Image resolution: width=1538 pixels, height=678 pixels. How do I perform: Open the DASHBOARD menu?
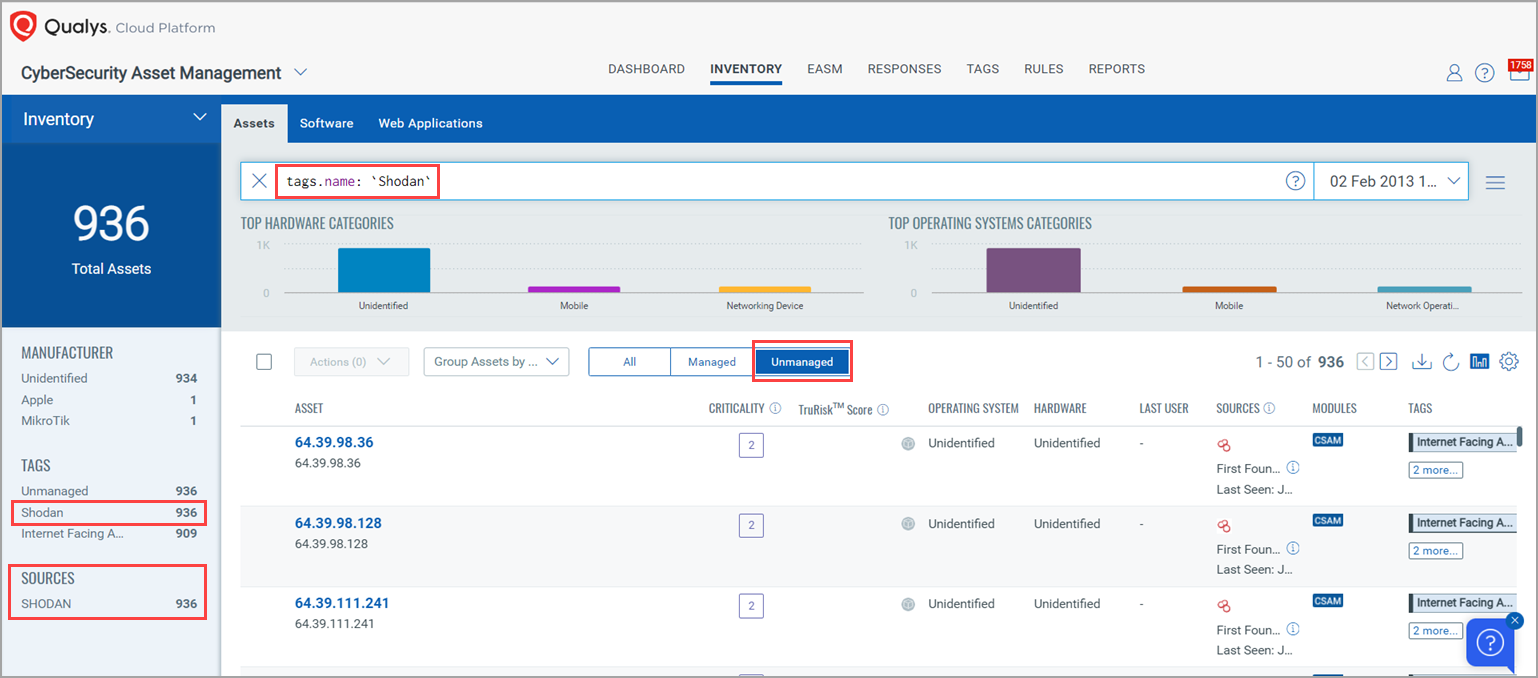[646, 69]
